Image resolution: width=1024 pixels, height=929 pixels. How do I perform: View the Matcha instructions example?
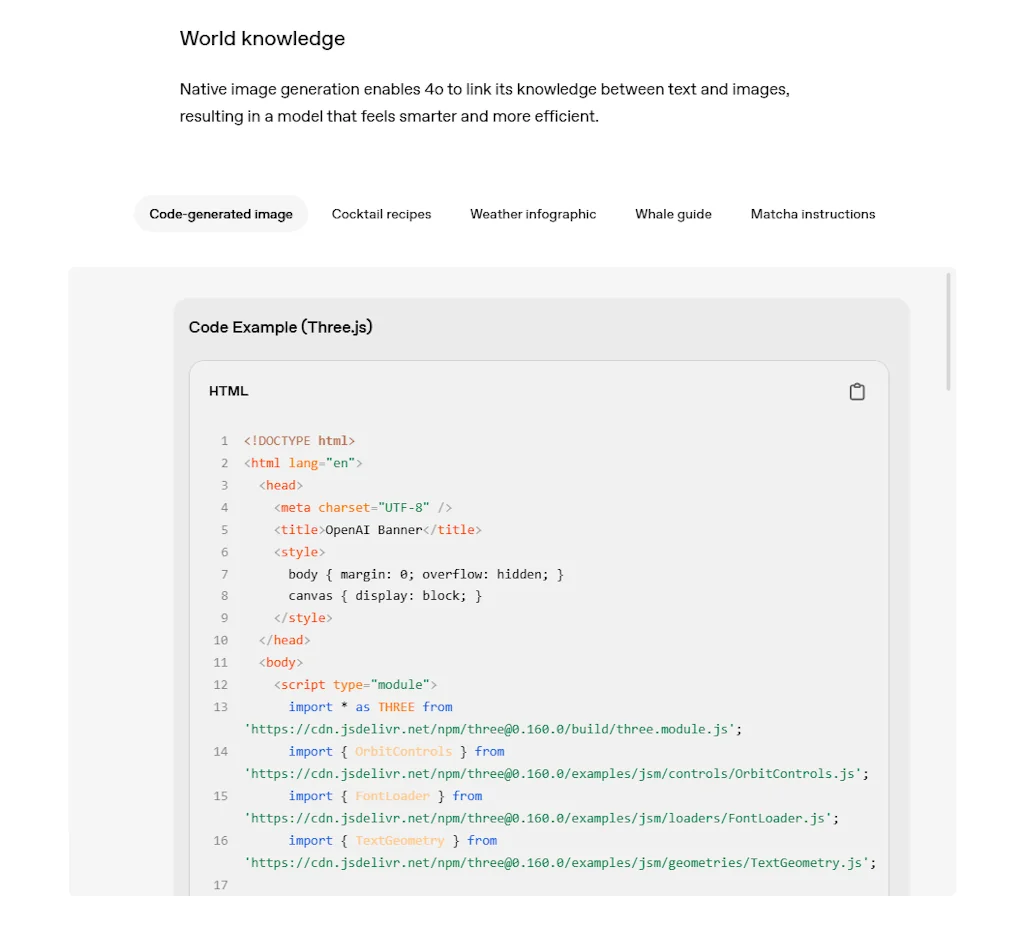coord(812,213)
